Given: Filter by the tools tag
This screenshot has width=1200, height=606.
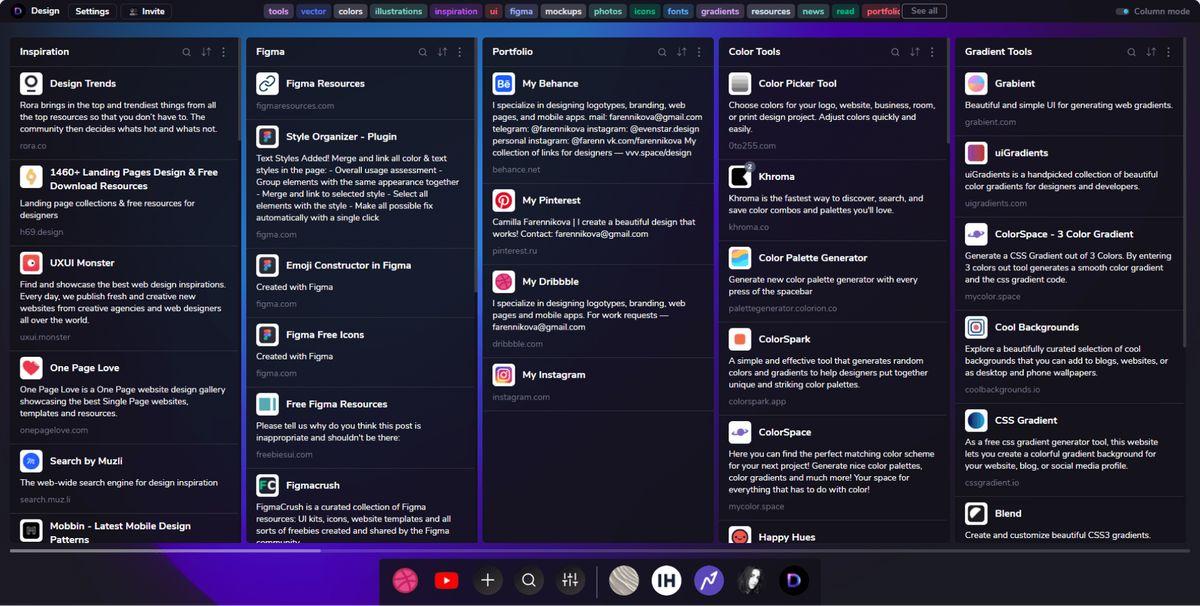Looking at the screenshot, I should (279, 12).
